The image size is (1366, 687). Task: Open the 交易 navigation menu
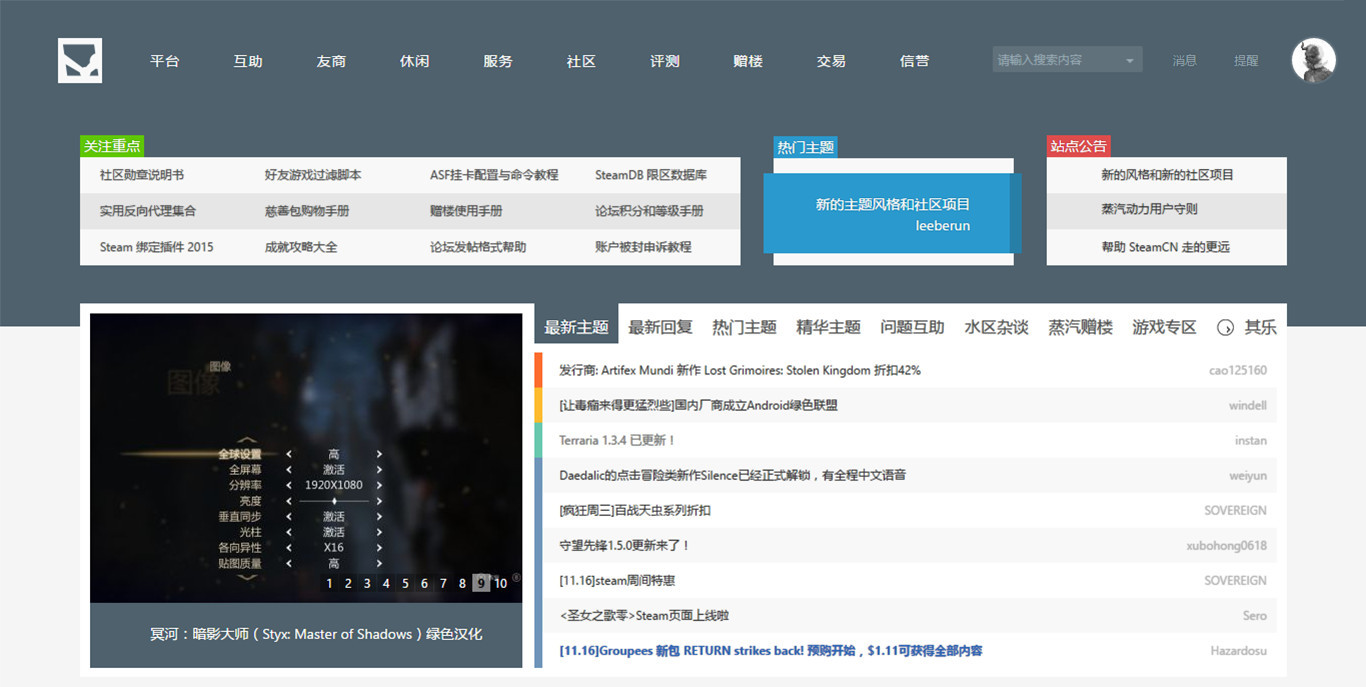[831, 61]
